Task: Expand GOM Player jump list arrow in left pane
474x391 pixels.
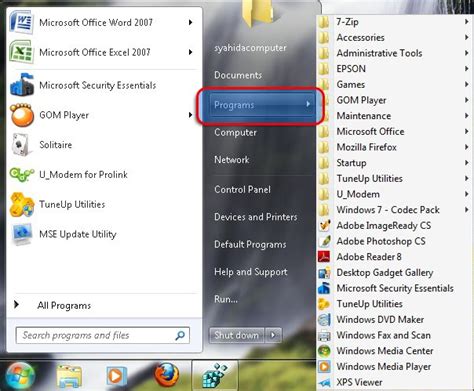Action: [190, 115]
